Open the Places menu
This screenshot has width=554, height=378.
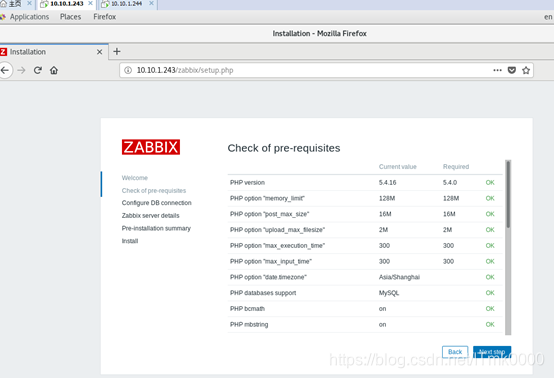pyautogui.click(x=70, y=17)
